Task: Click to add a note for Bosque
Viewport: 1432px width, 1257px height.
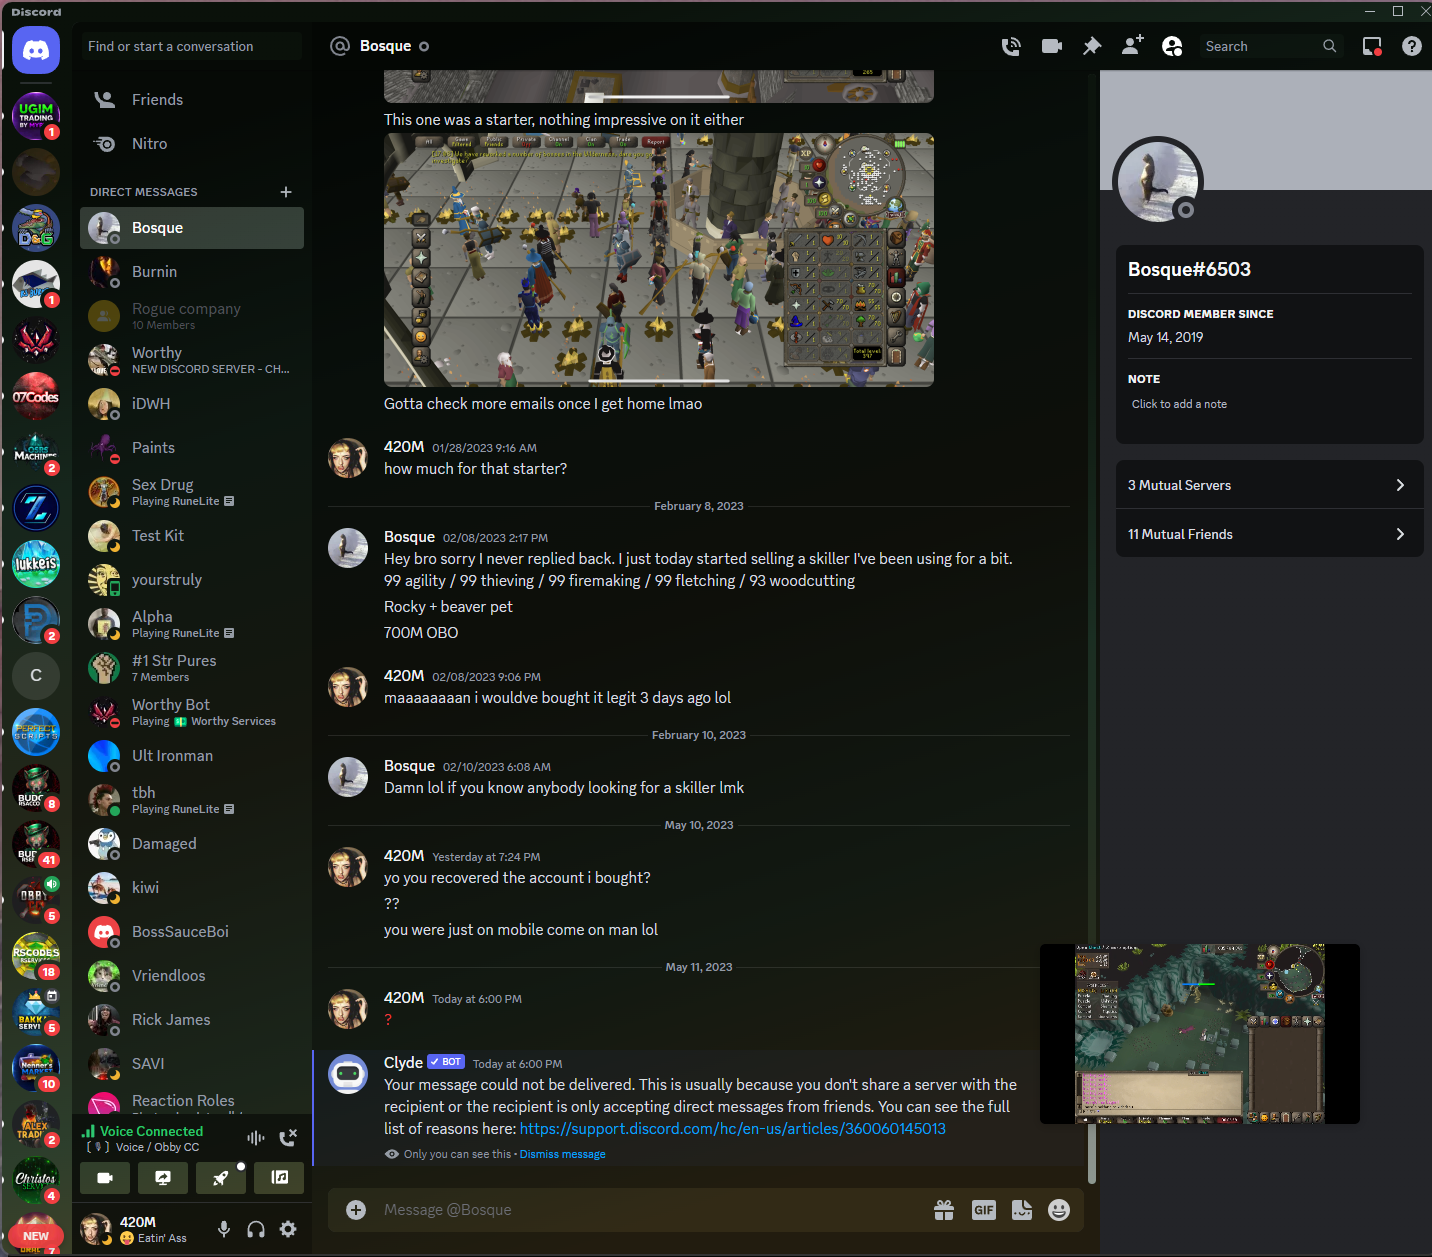Action: pyautogui.click(x=1268, y=404)
